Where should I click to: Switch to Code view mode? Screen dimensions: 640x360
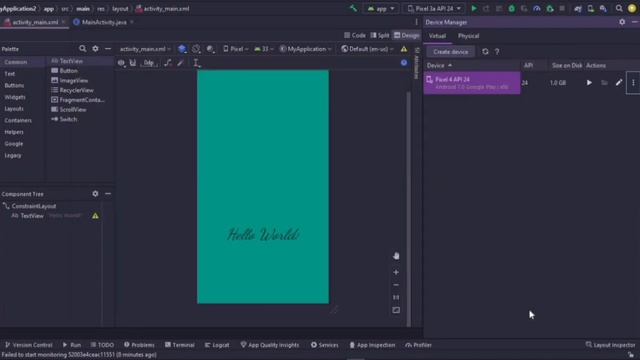click(355, 36)
